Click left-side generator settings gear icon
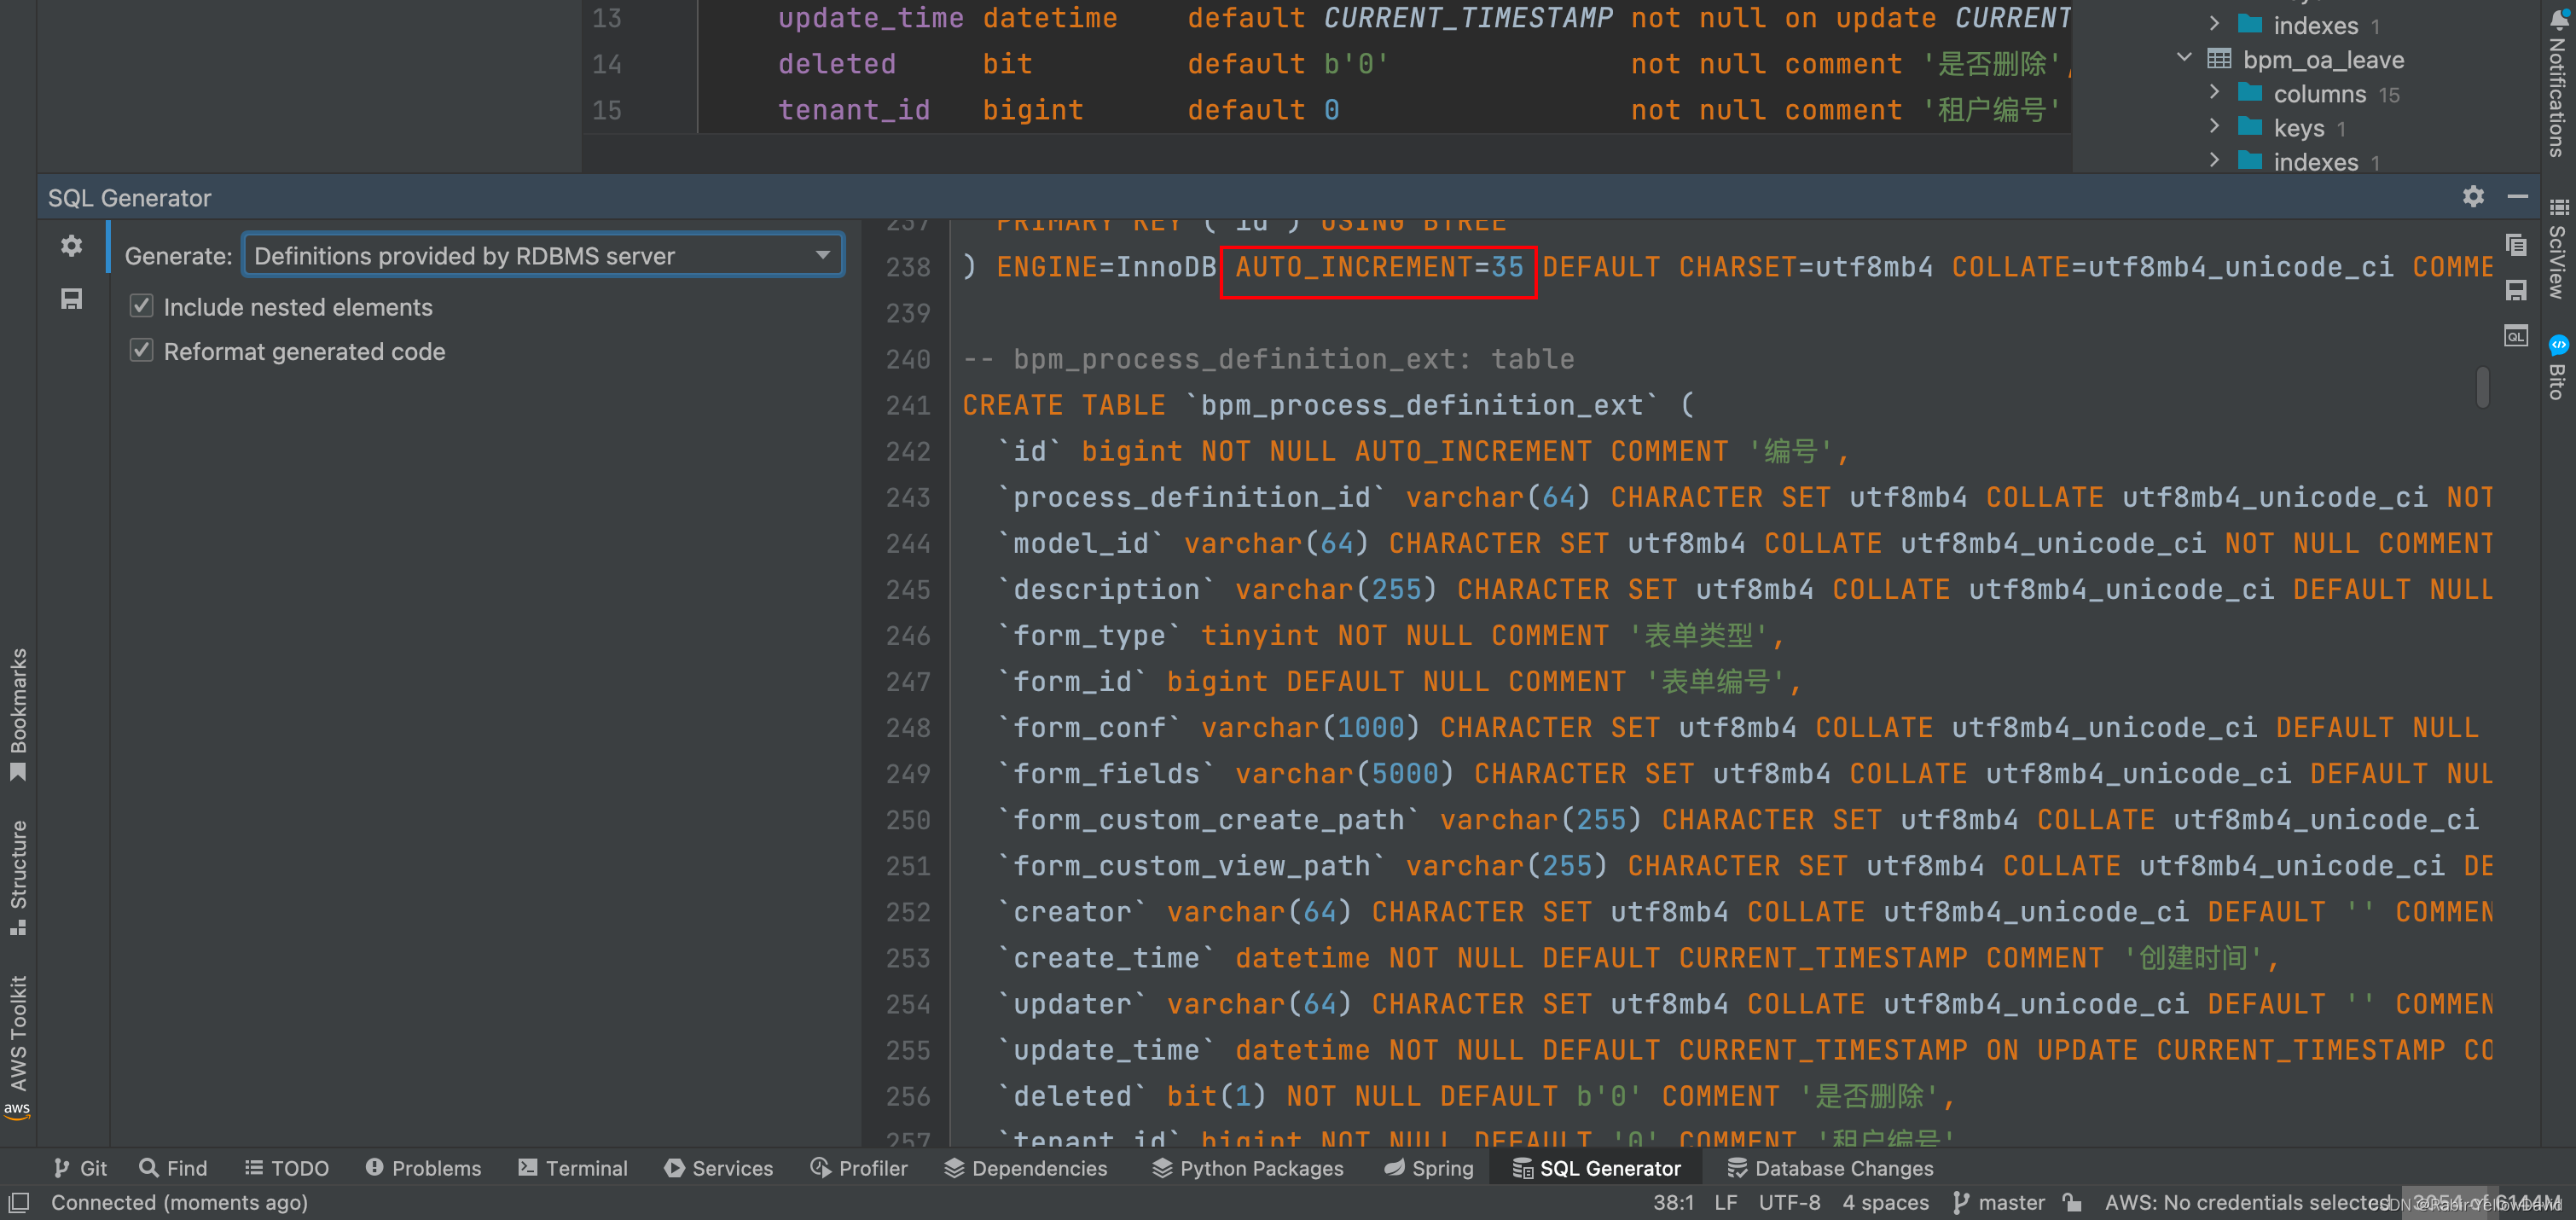This screenshot has width=2576, height=1220. pos(71,246)
